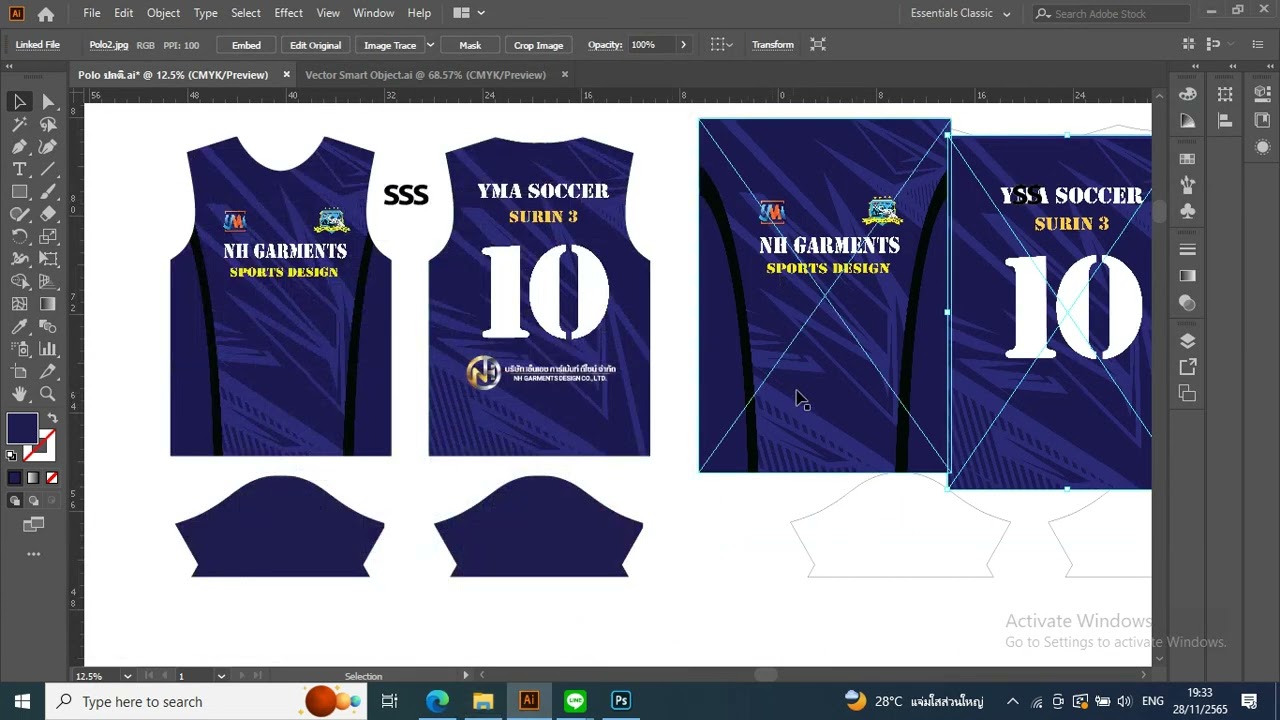Select the Eraser tool

[x=48, y=214]
